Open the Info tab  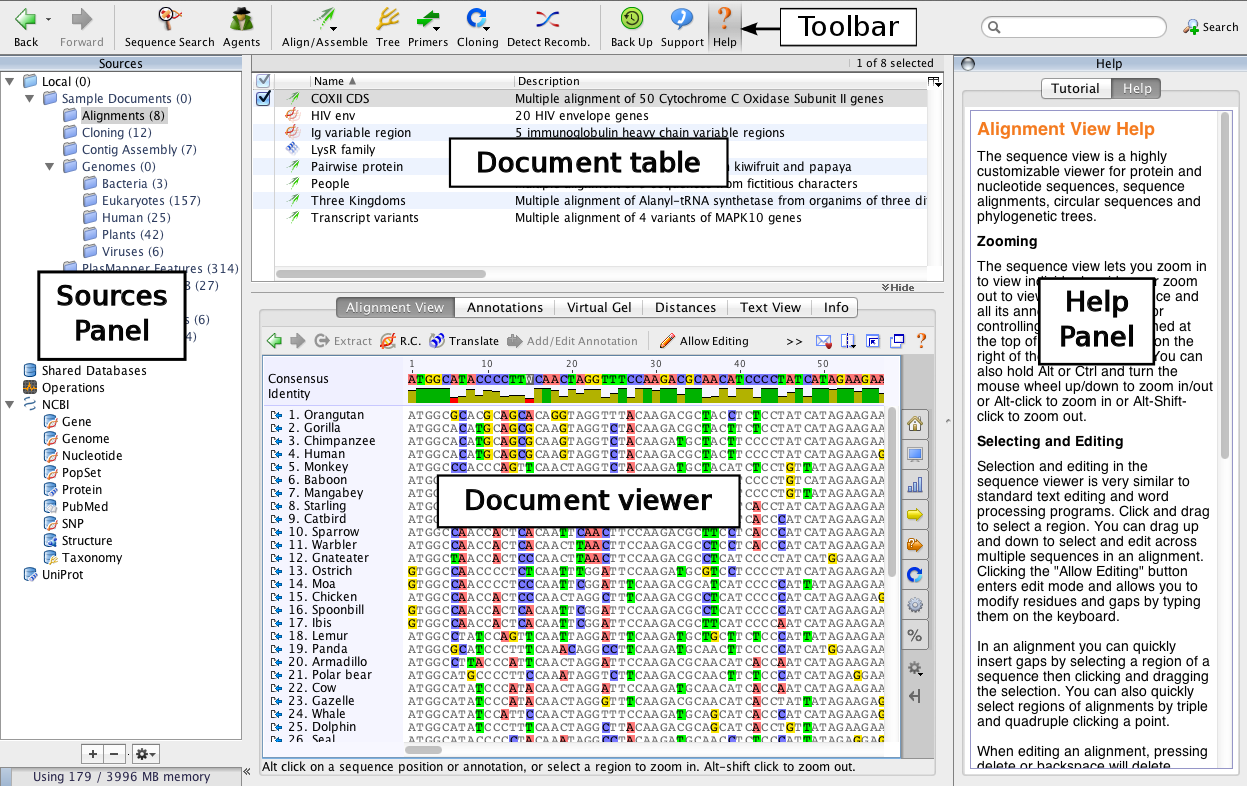(836, 307)
